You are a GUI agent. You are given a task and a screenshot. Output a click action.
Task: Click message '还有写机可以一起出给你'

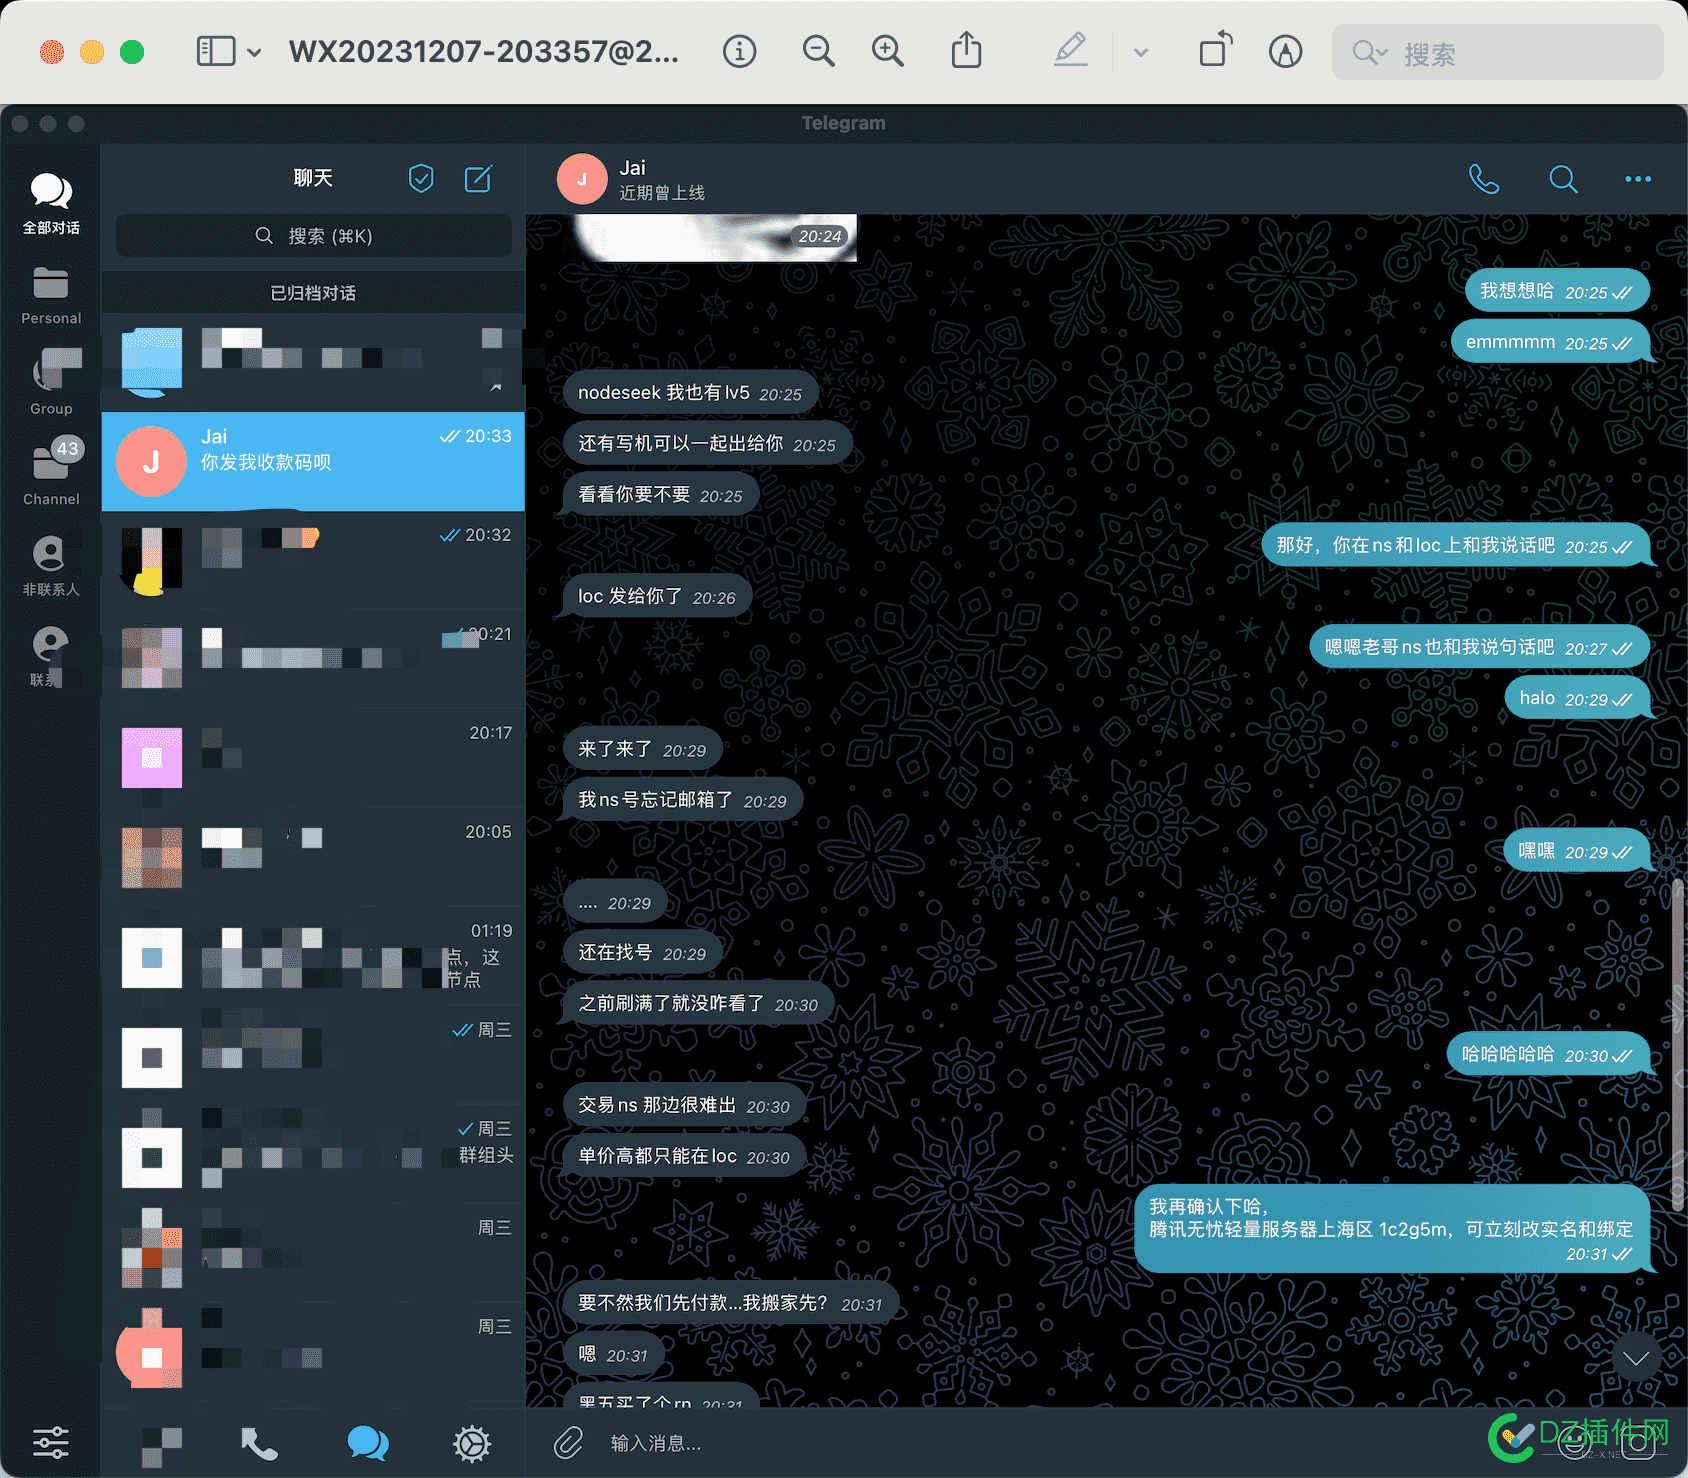tap(706, 444)
